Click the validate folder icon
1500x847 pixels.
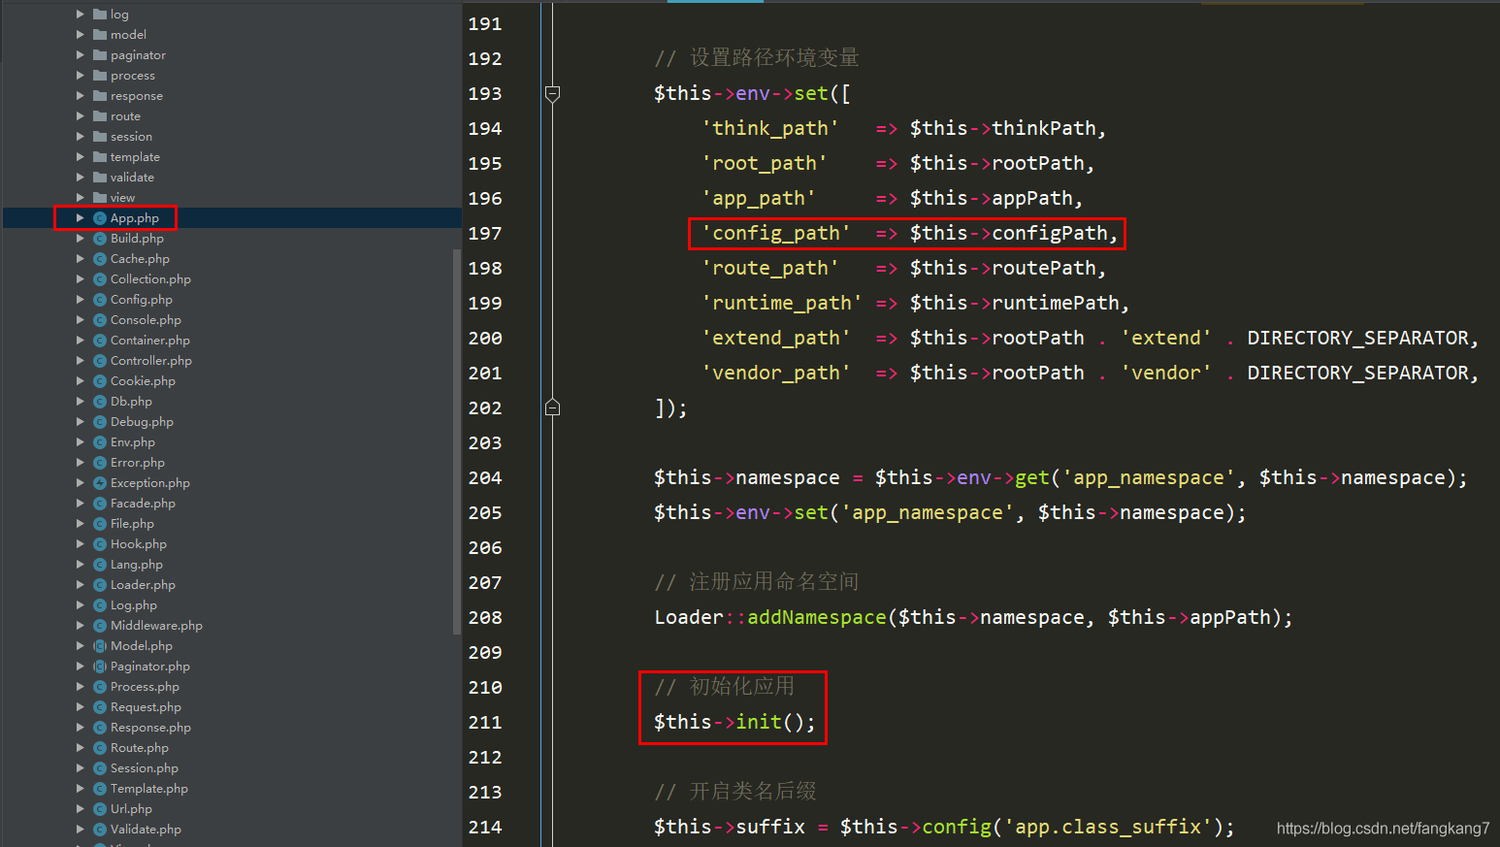100,177
